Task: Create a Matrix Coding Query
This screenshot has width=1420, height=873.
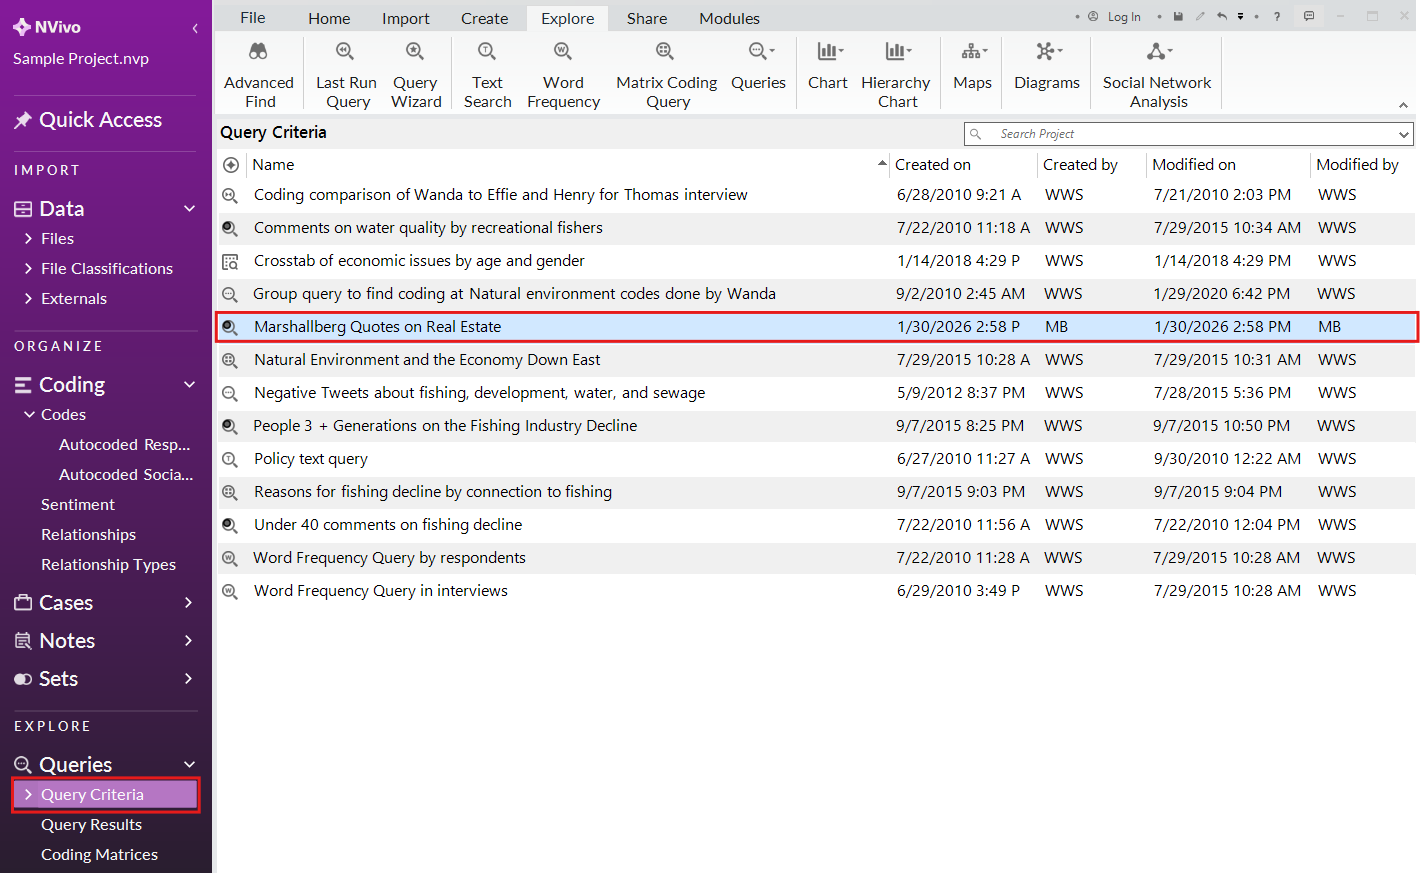Action: pos(666,75)
